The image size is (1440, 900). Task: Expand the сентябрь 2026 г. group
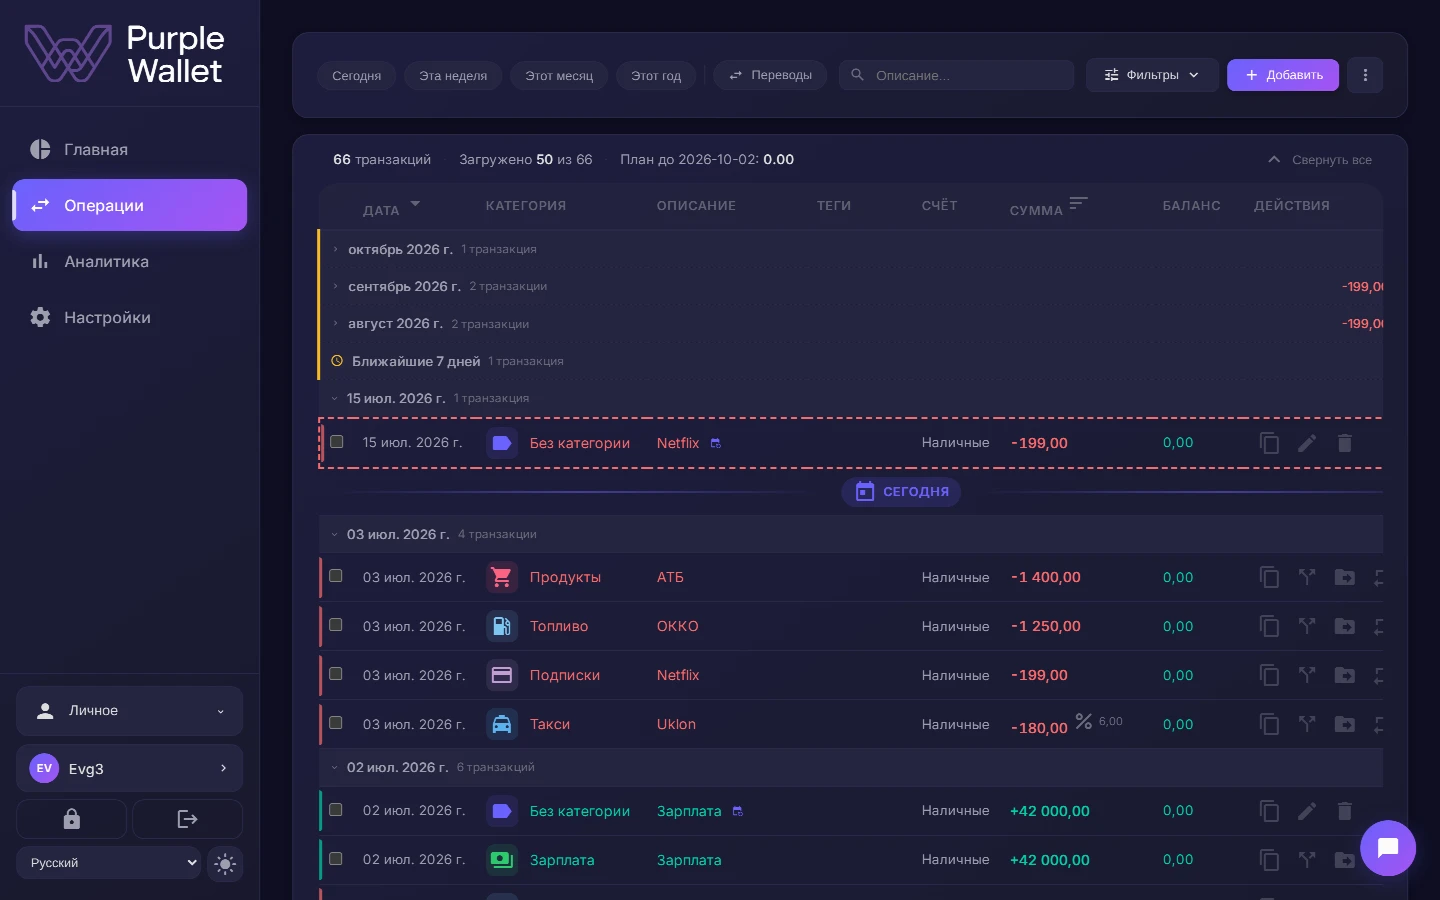335,286
